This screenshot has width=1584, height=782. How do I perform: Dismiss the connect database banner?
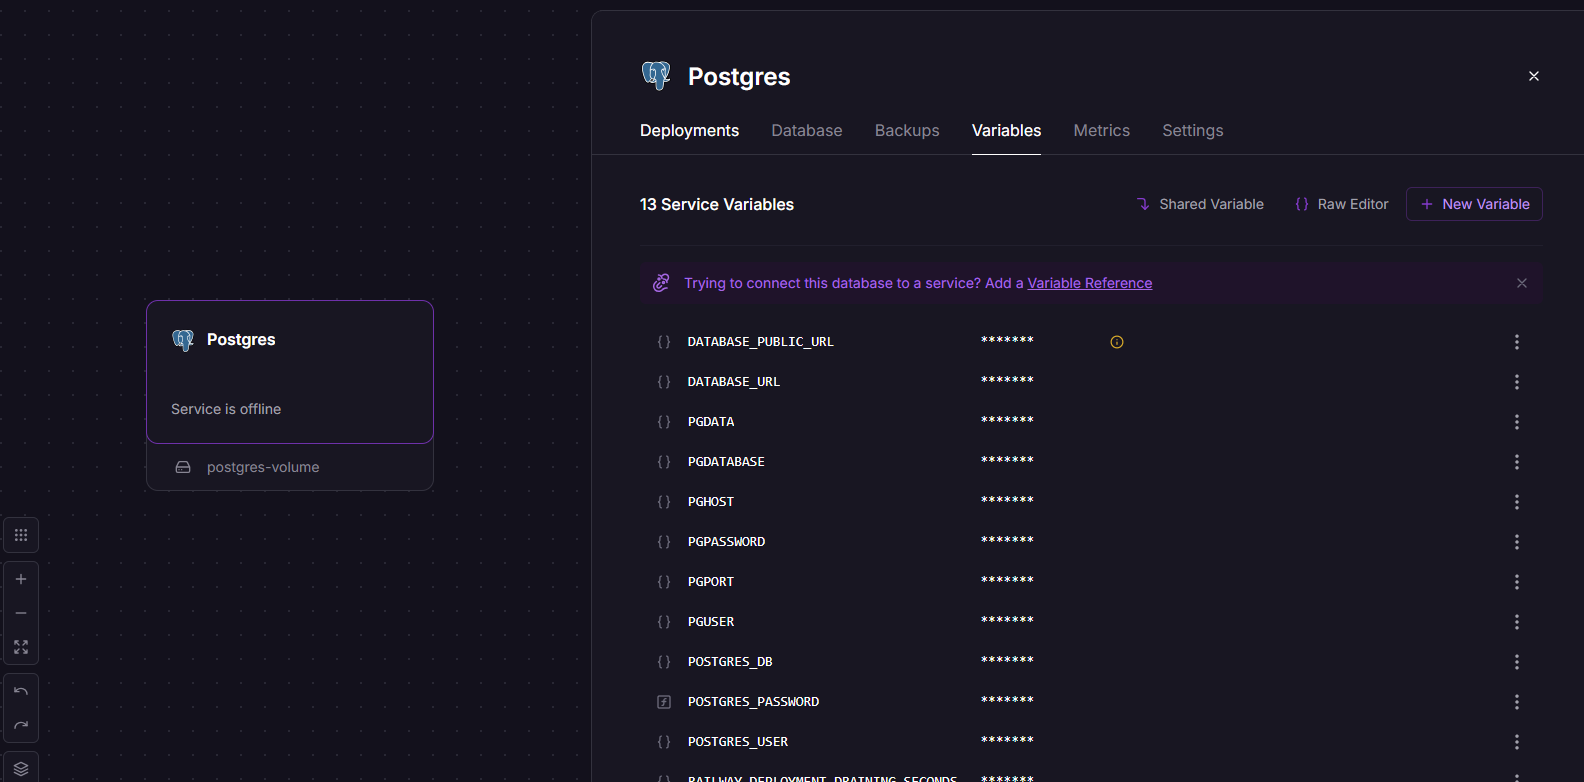(1521, 283)
